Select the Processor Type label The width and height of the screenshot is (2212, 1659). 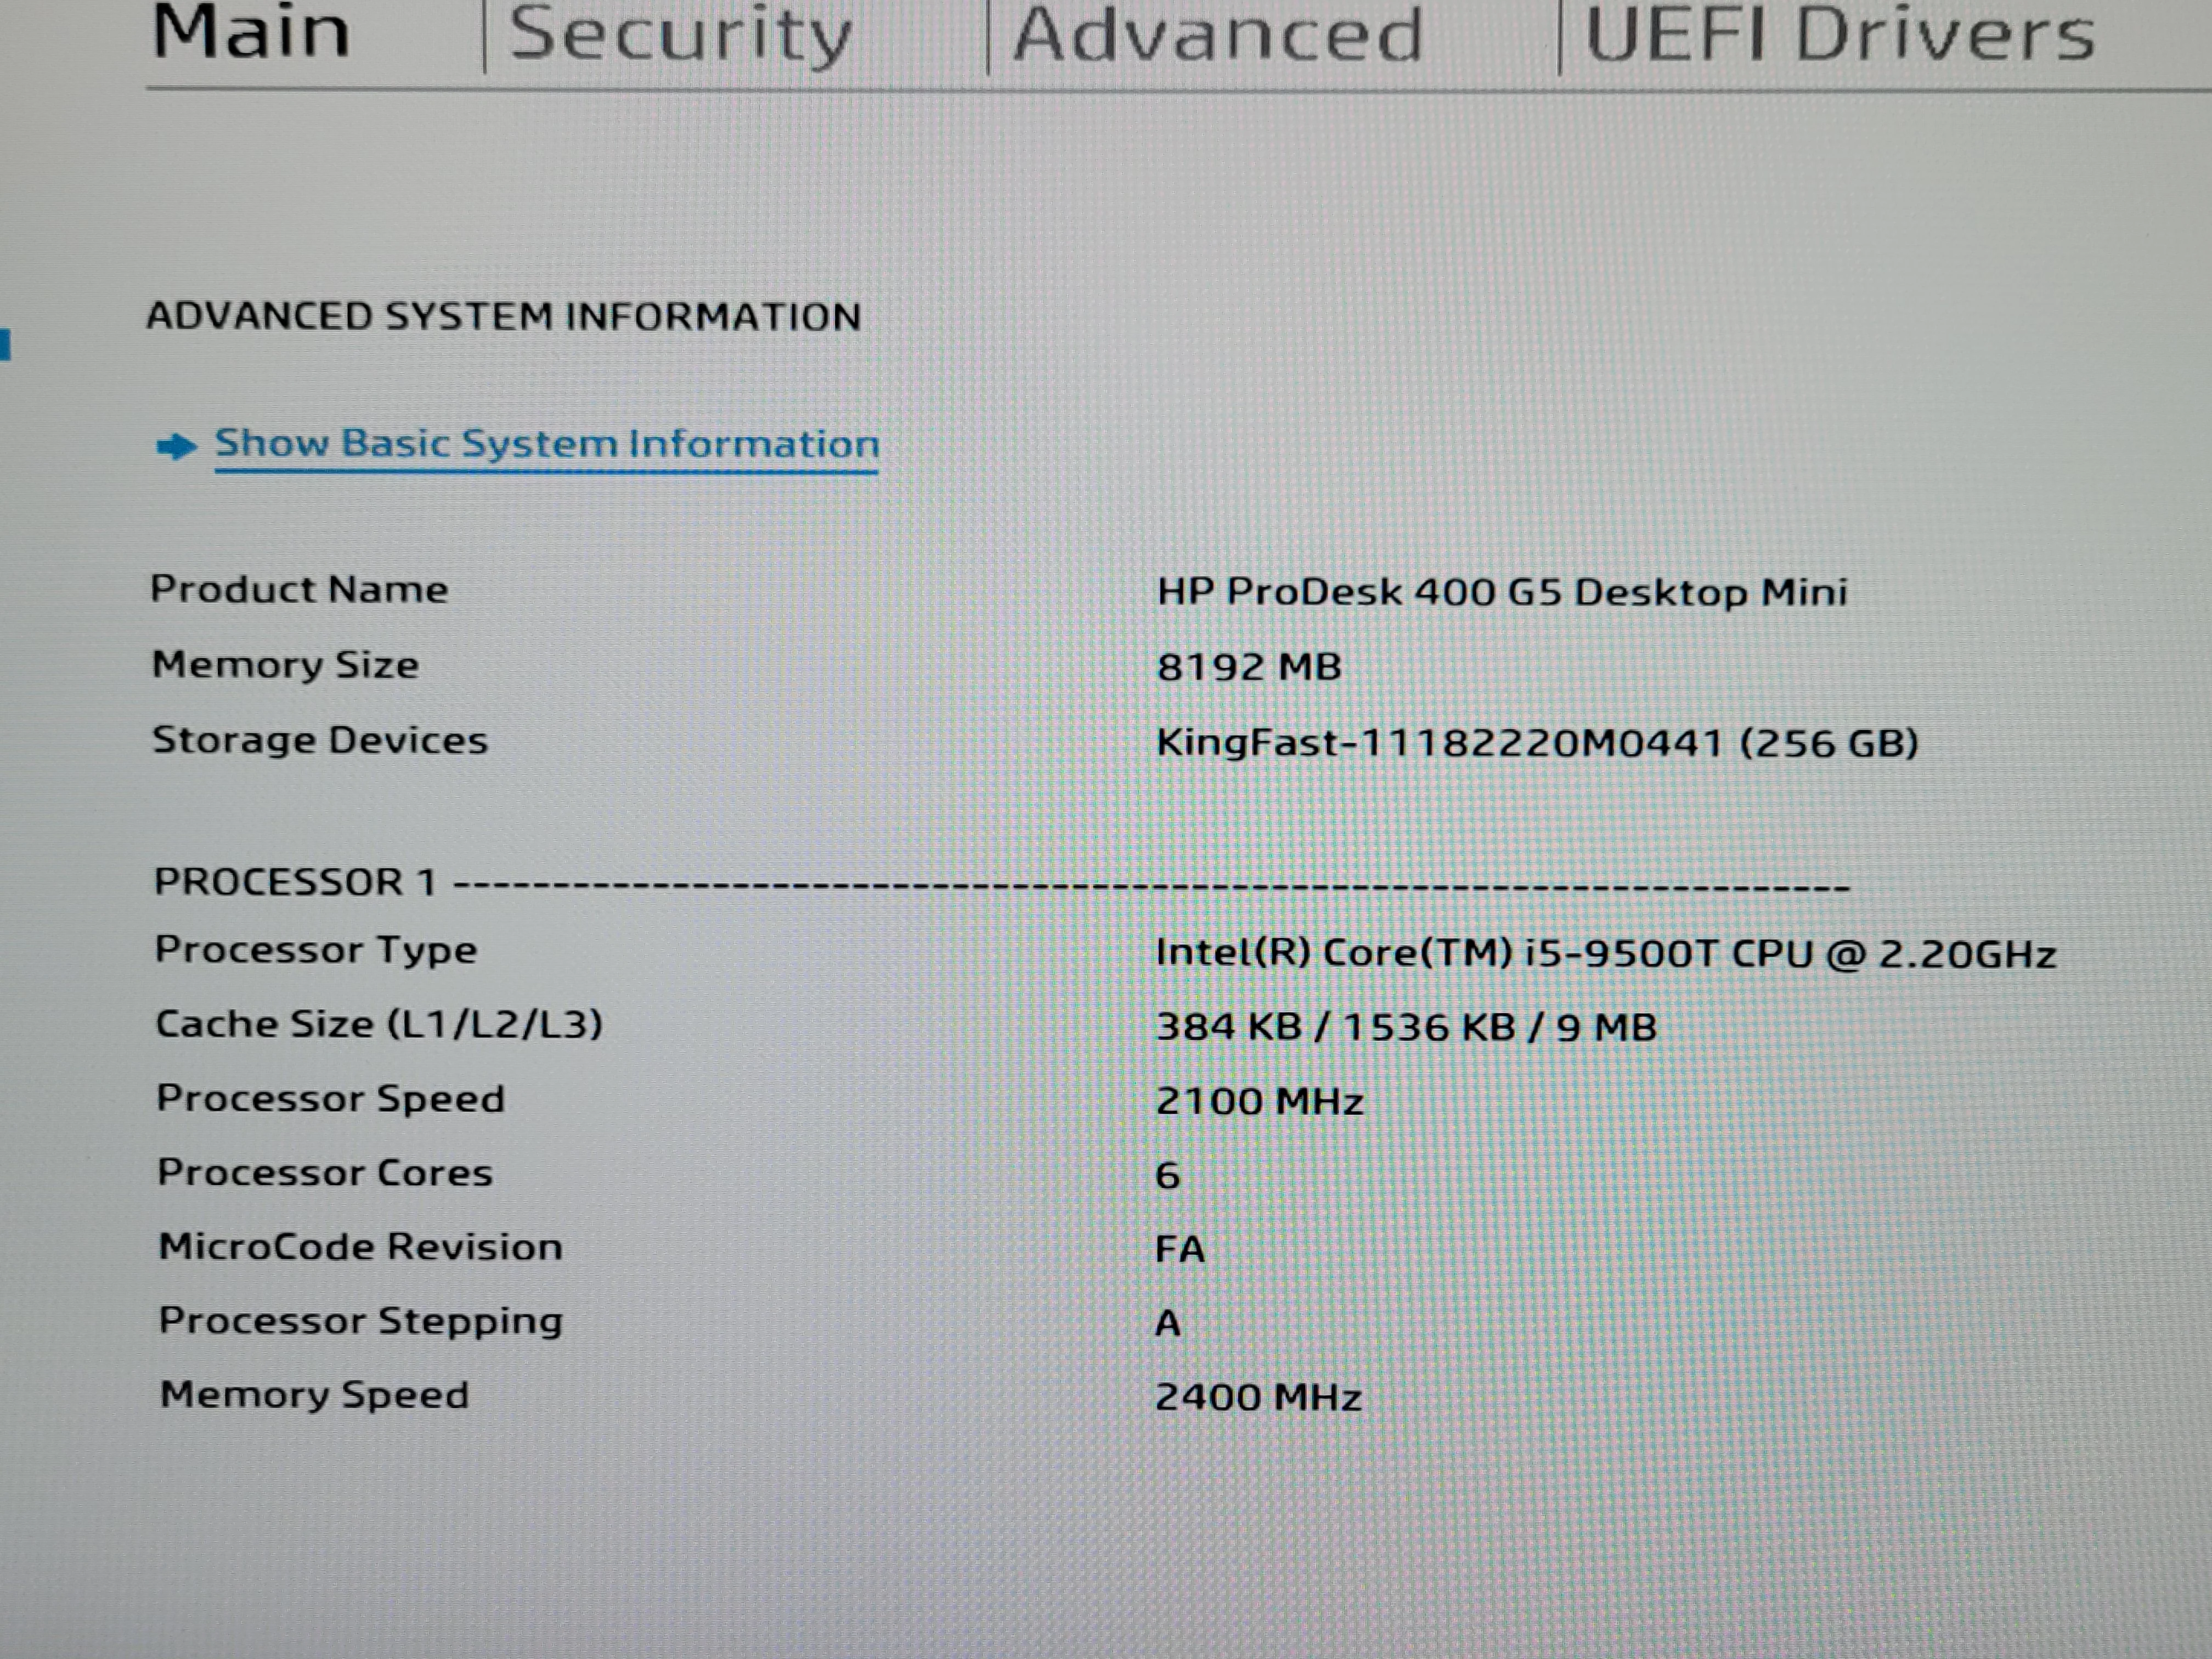pos(316,950)
